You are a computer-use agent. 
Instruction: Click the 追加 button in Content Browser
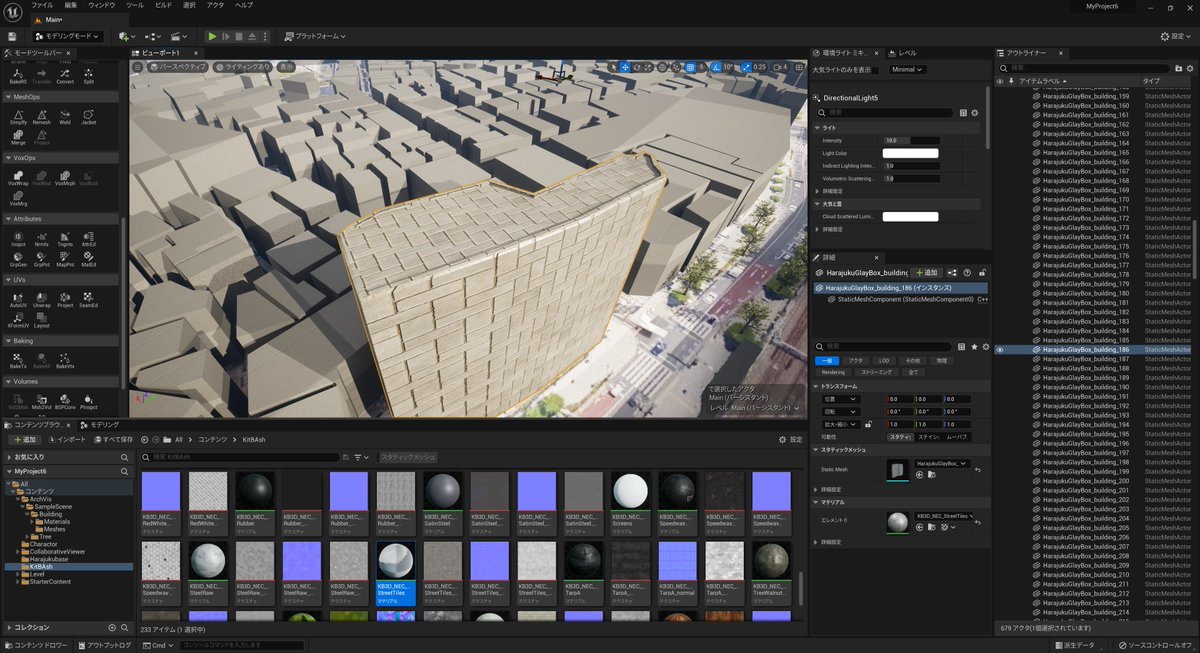pos(25,439)
